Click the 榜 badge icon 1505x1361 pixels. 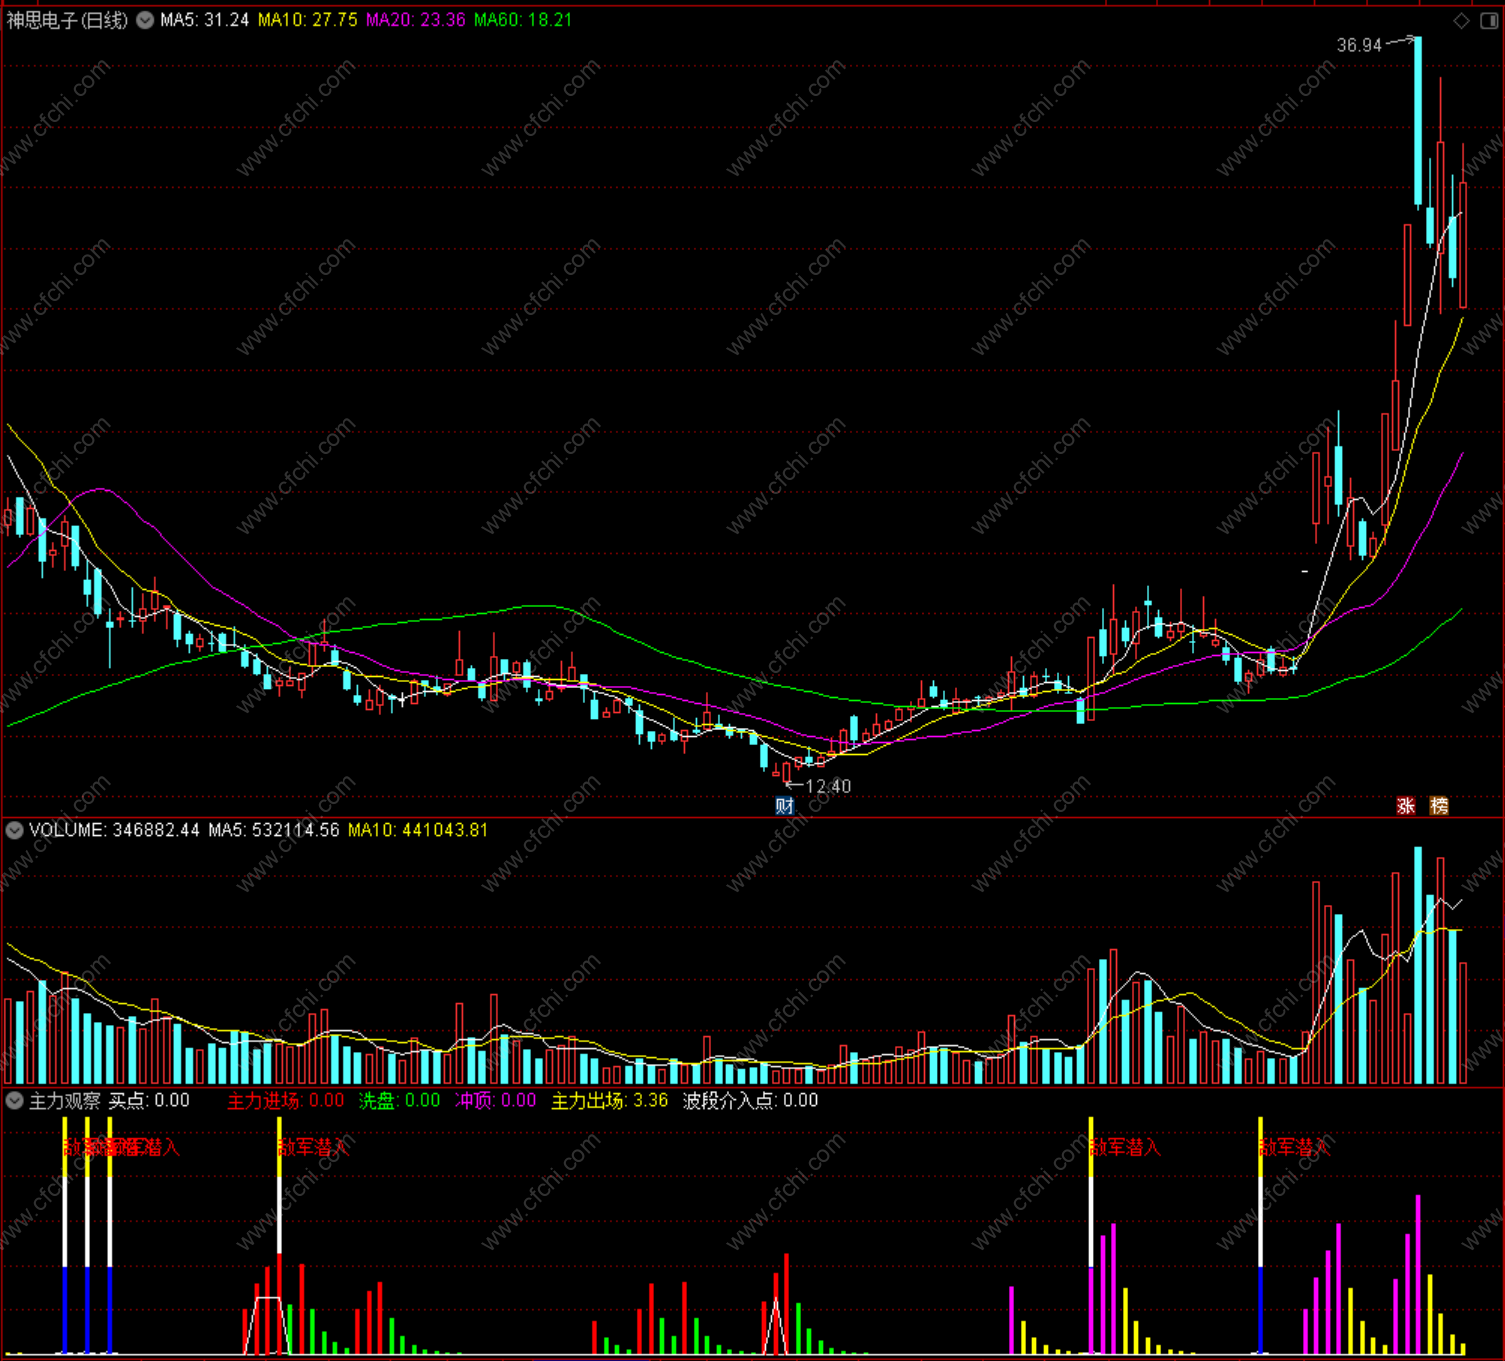coord(1439,806)
